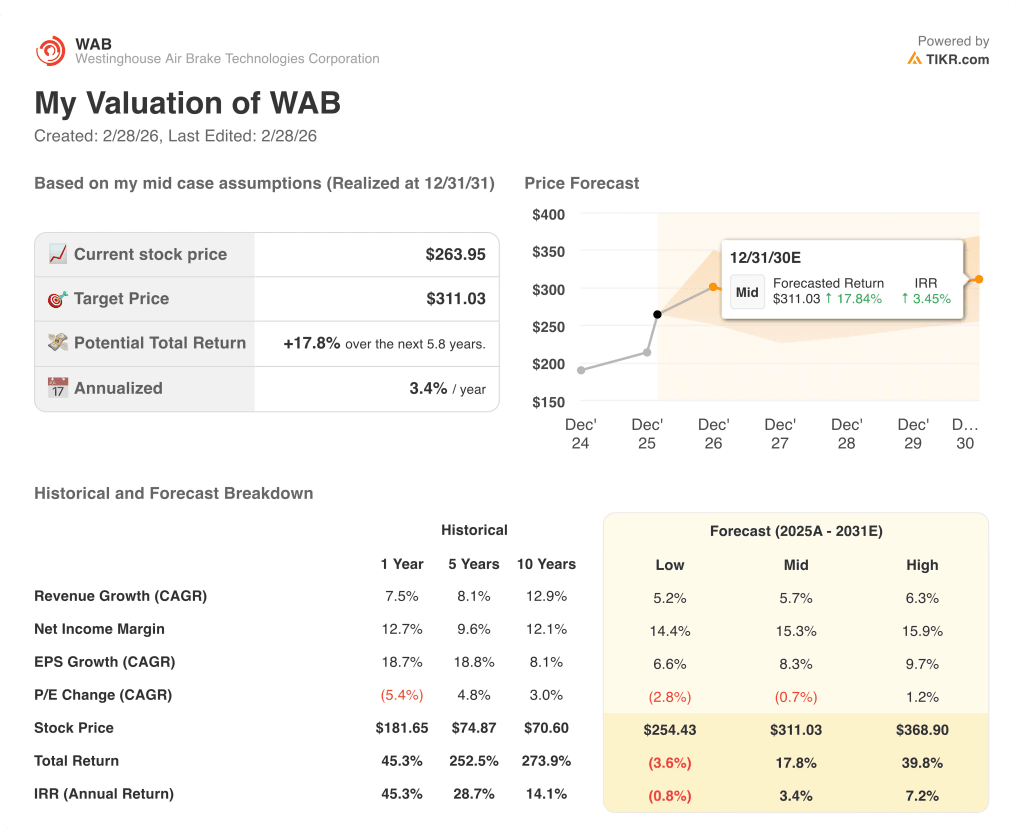Click the Westinghouse Air Brake Technologies Corporation name

tap(227, 59)
